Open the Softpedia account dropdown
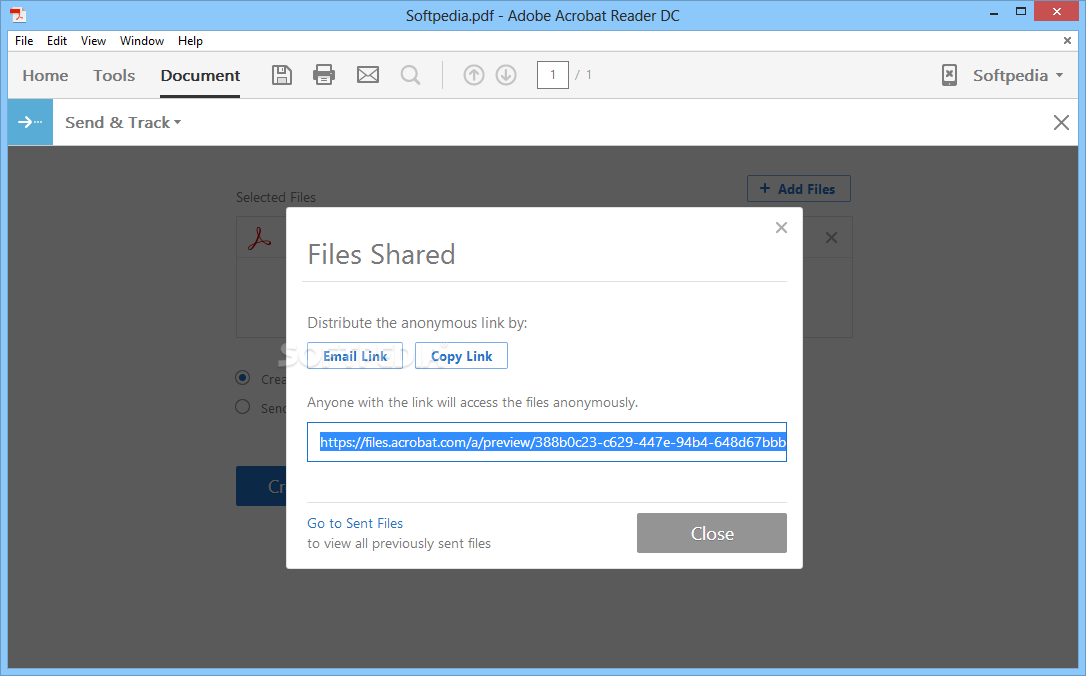This screenshot has height=676, width=1086. pyautogui.click(x=1017, y=75)
